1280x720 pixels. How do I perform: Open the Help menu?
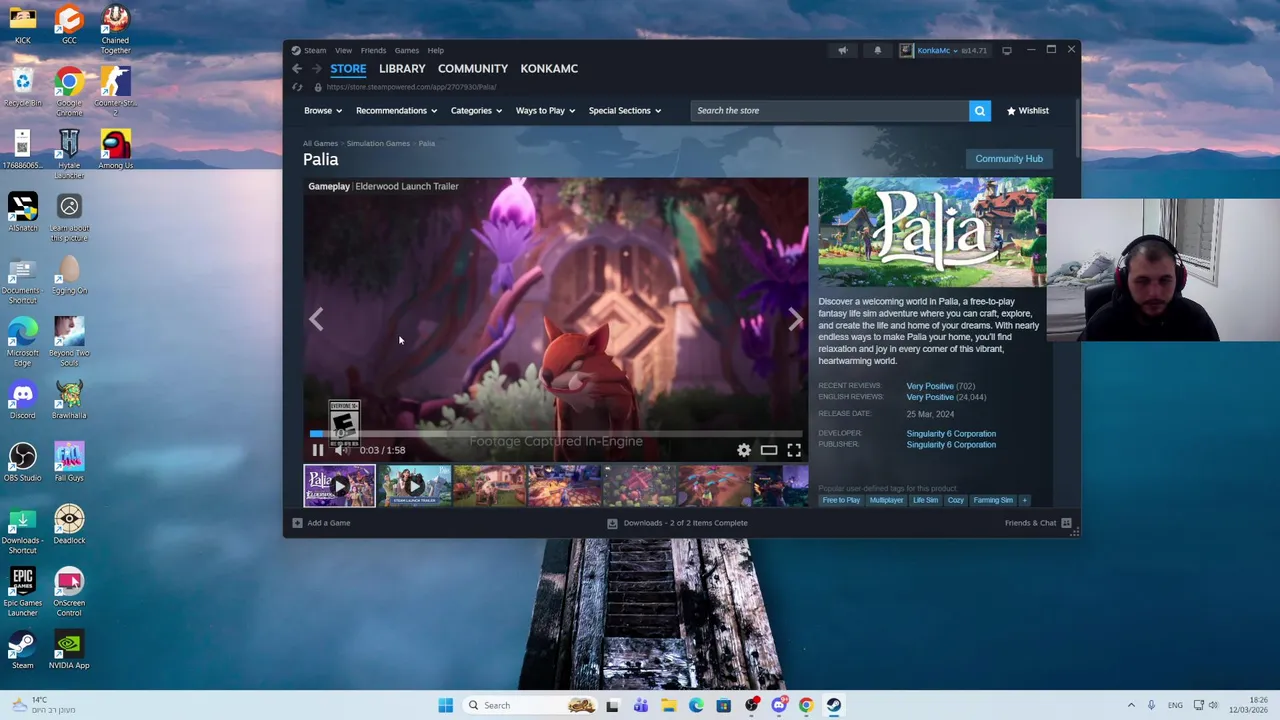(x=436, y=50)
